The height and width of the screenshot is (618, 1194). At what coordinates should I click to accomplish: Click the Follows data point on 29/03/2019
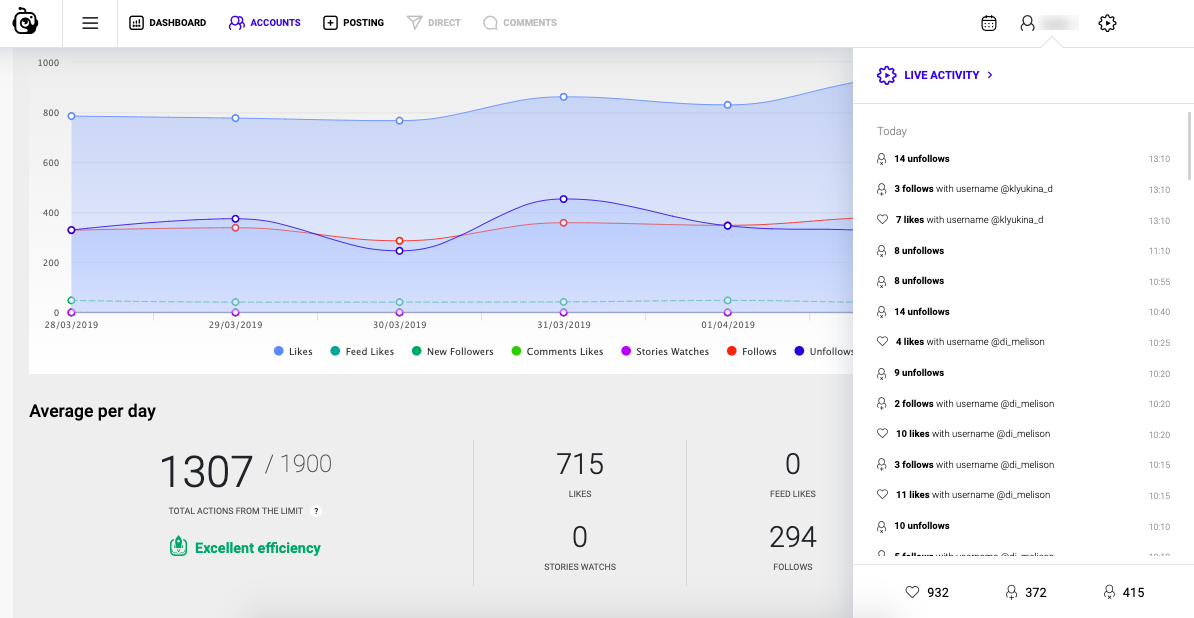pos(235,228)
